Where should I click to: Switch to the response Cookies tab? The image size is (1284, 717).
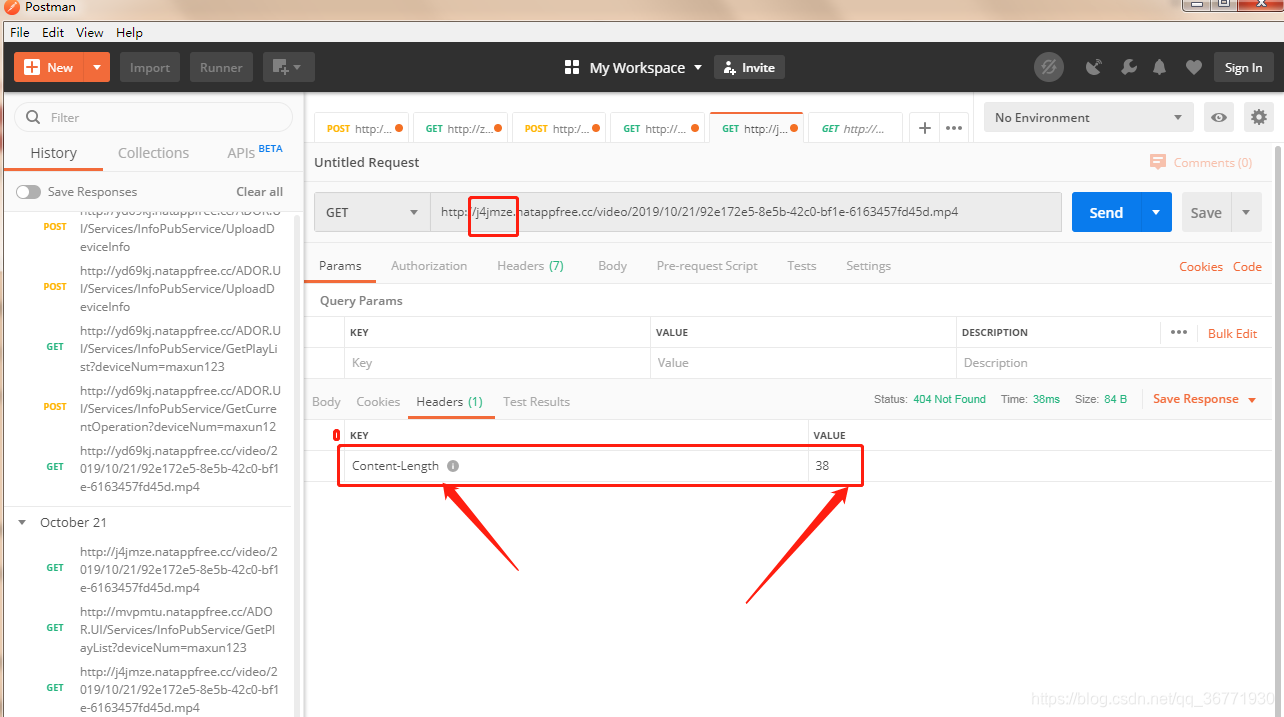[378, 401]
